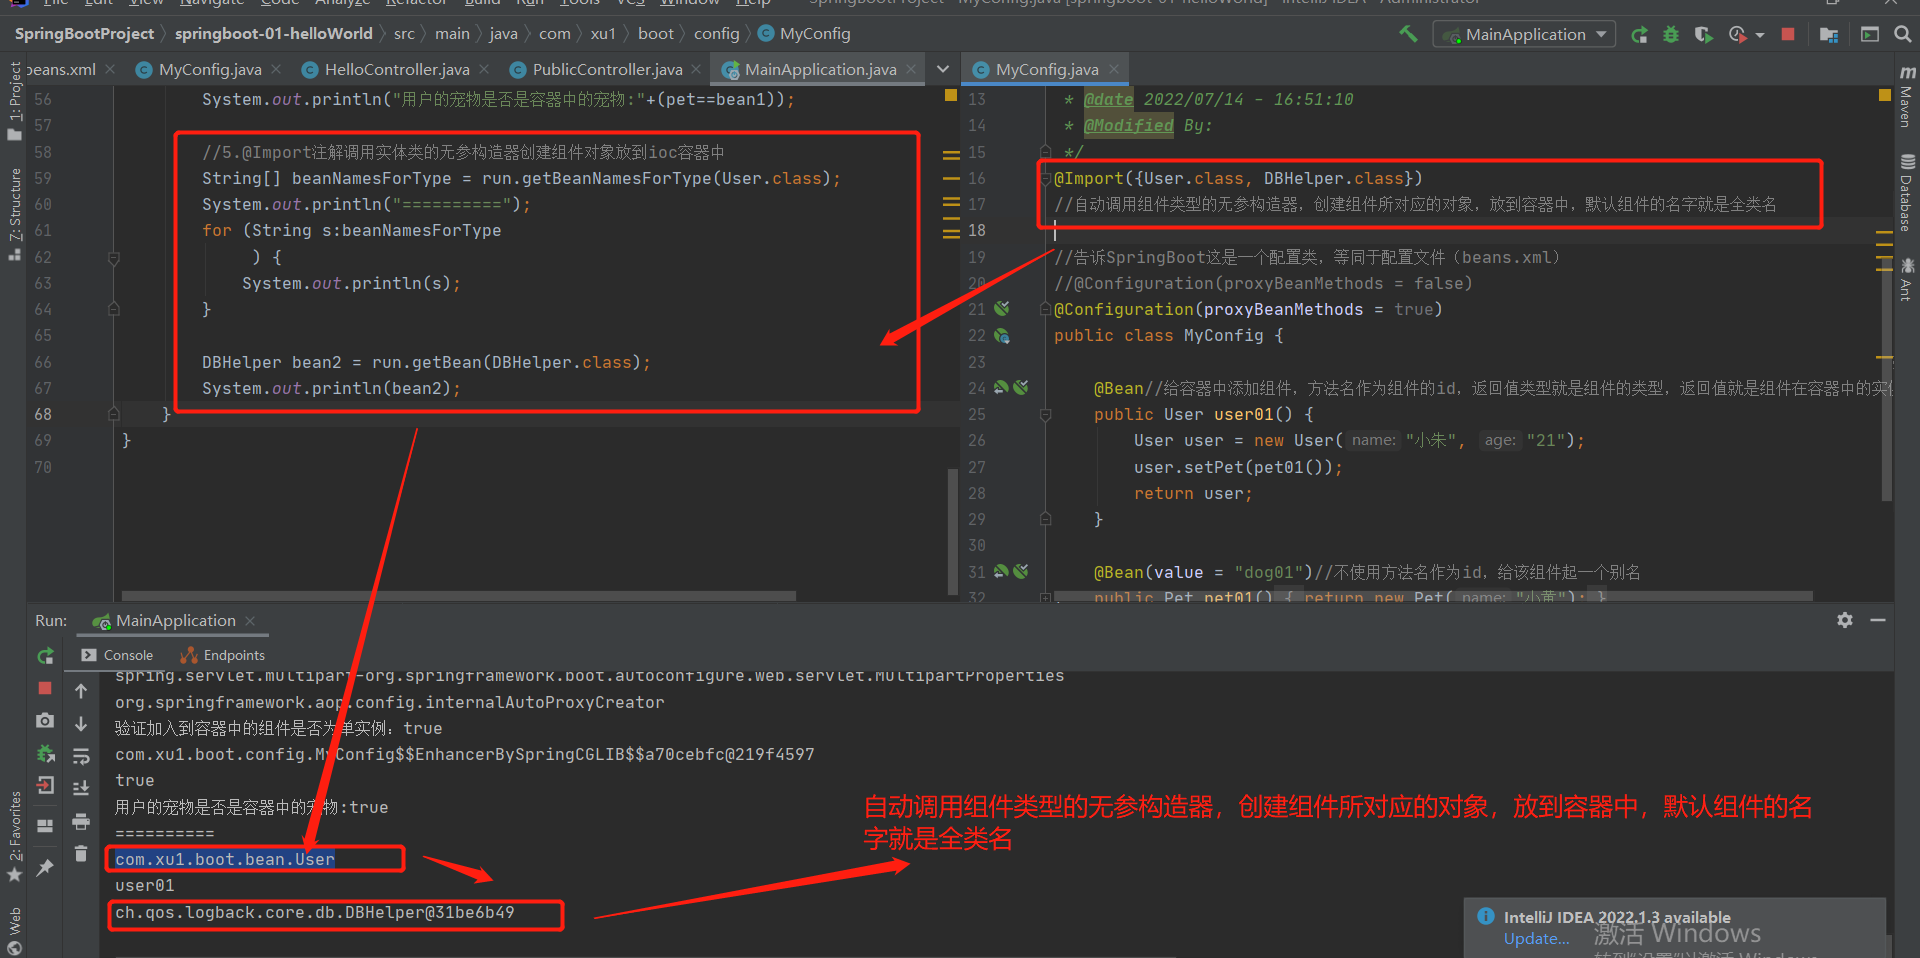Viewport: 1920px width, 958px height.
Task: Rerun MainApplication in Run panel
Action: coord(45,656)
